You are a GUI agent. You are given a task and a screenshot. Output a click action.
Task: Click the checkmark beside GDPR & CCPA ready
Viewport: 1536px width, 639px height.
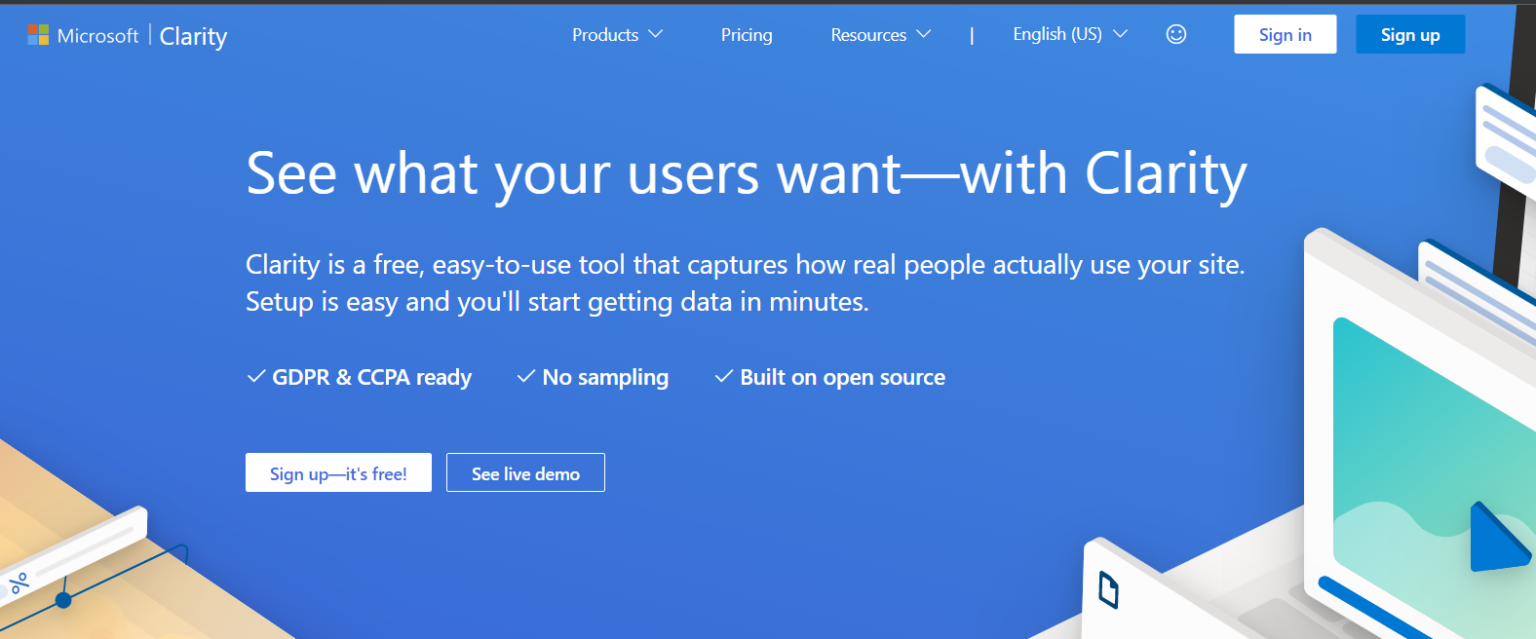(x=255, y=377)
